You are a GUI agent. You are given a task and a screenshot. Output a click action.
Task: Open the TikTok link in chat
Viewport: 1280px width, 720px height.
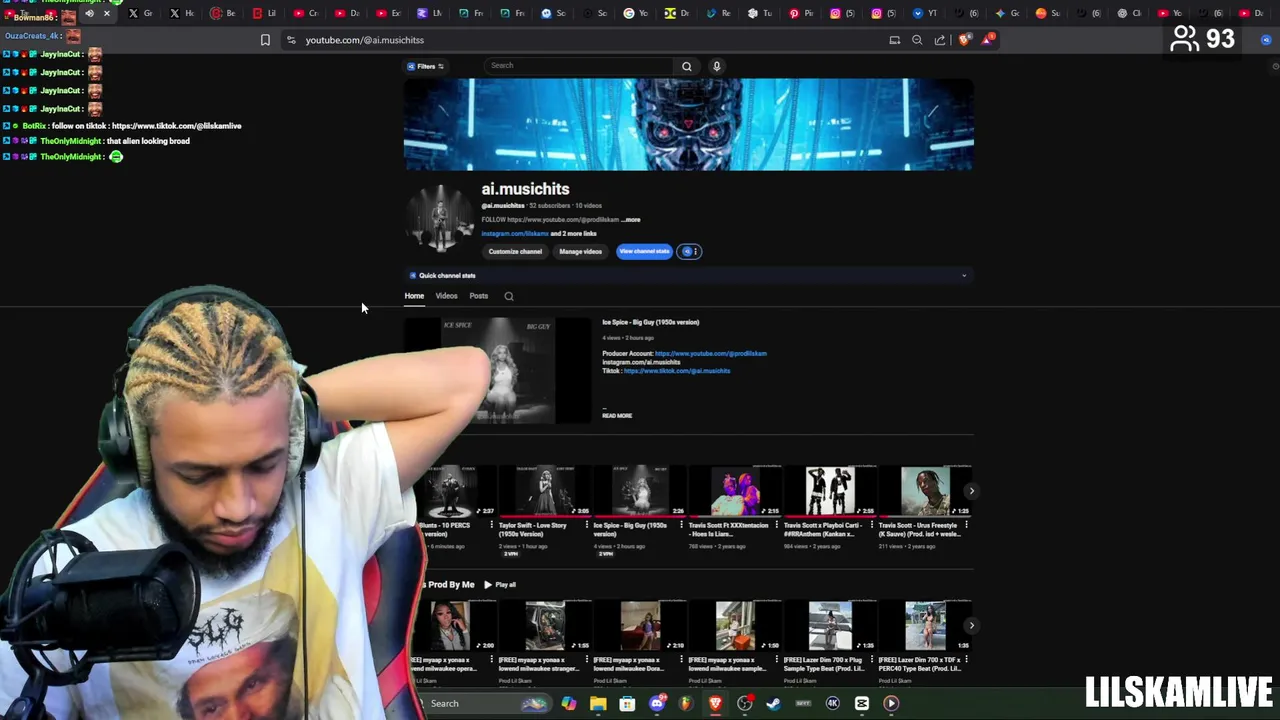(177, 126)
